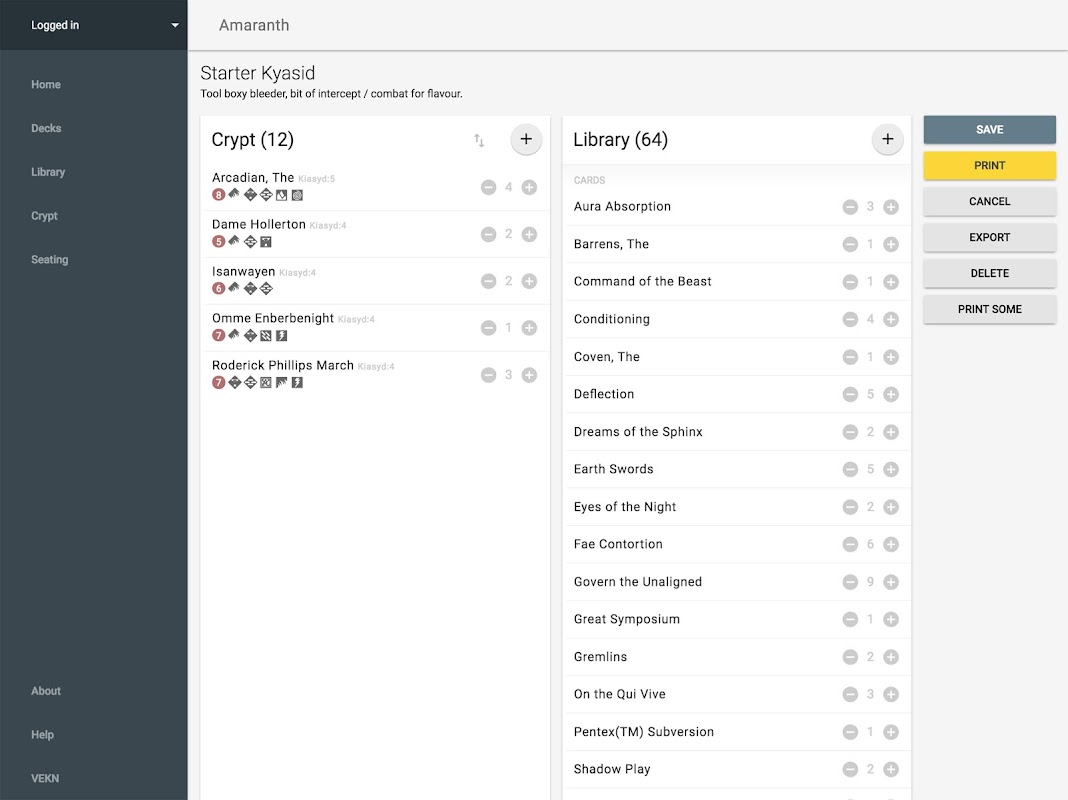Screen dimensions: 1068x800
Task: Go to Home in sidebar
Action: click(46, 84)
